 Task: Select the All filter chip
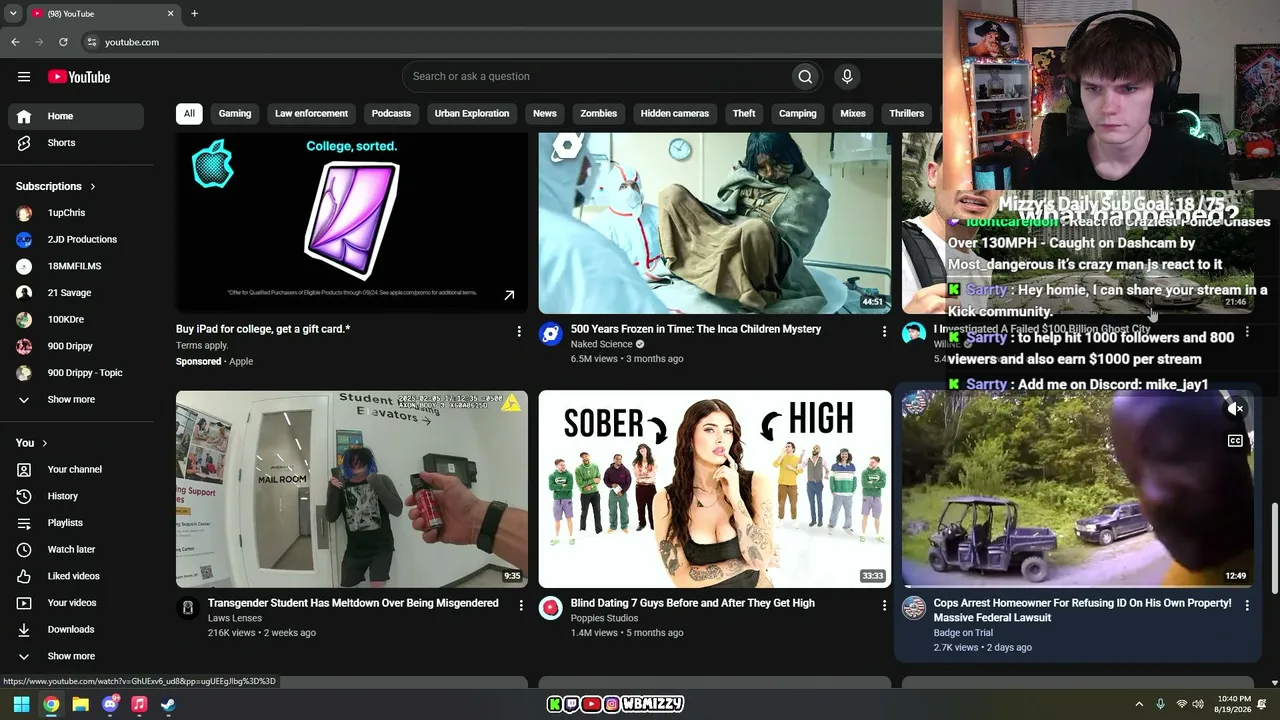[x=189, y=114]
